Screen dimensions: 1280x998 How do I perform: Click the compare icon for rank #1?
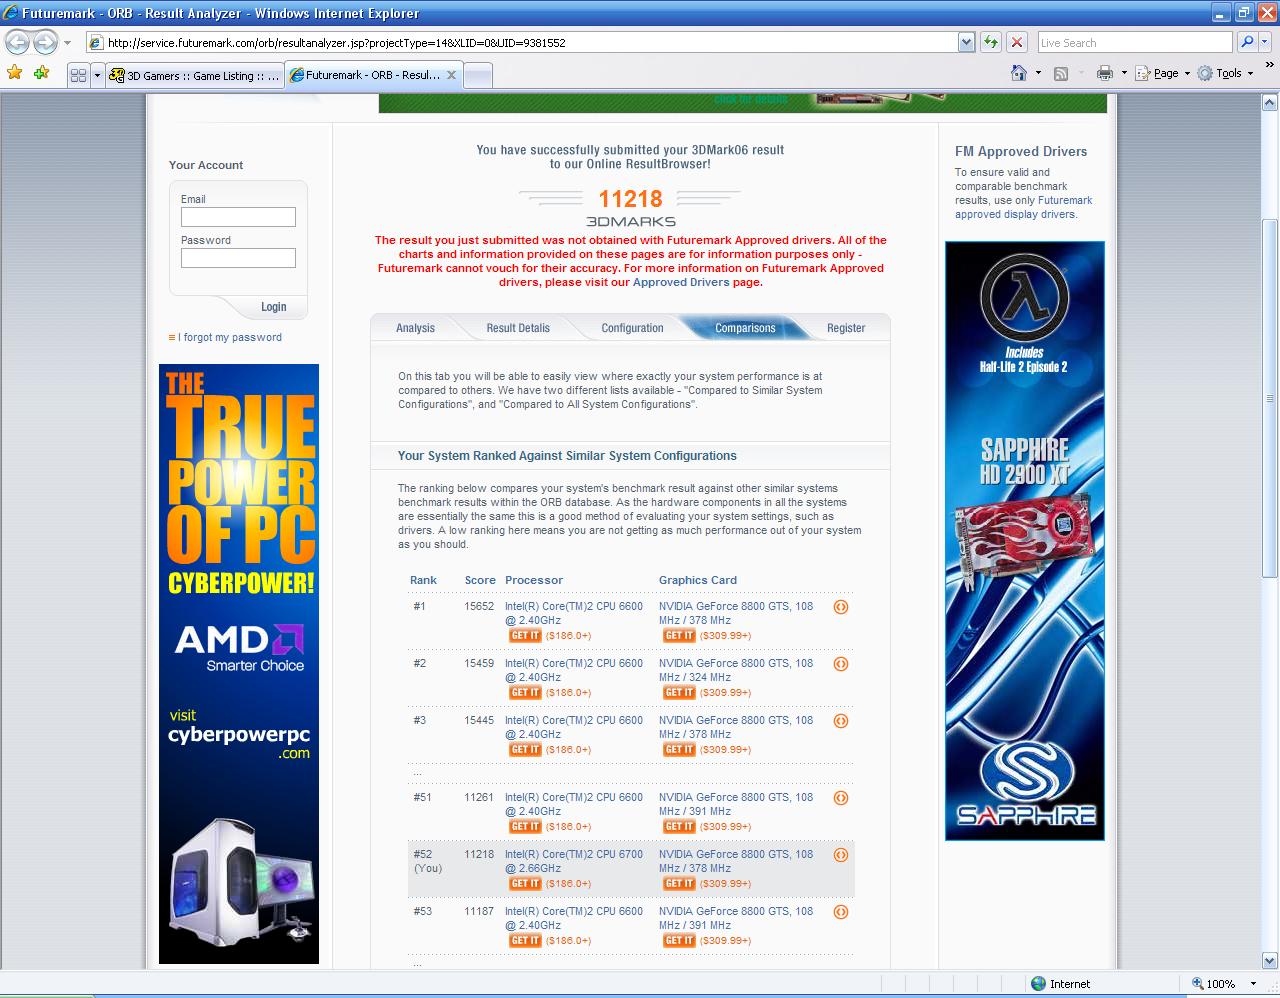(x=841, y=607)
